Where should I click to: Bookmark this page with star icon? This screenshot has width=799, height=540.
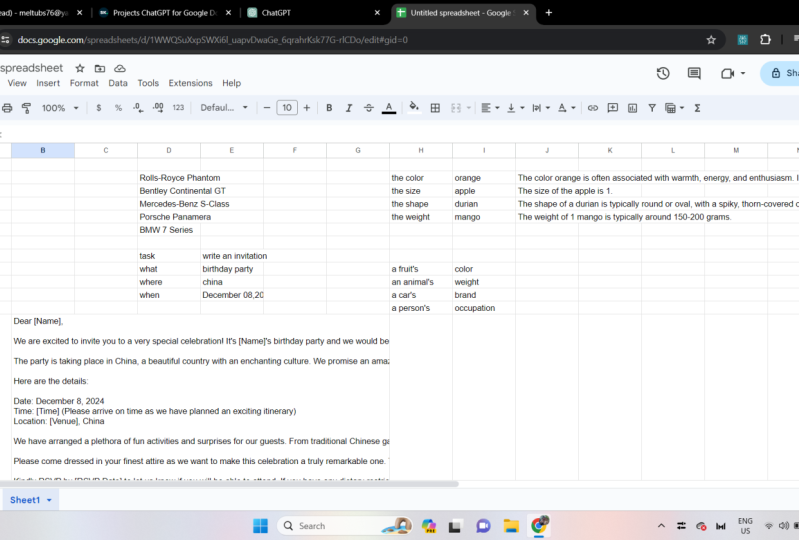711,40
